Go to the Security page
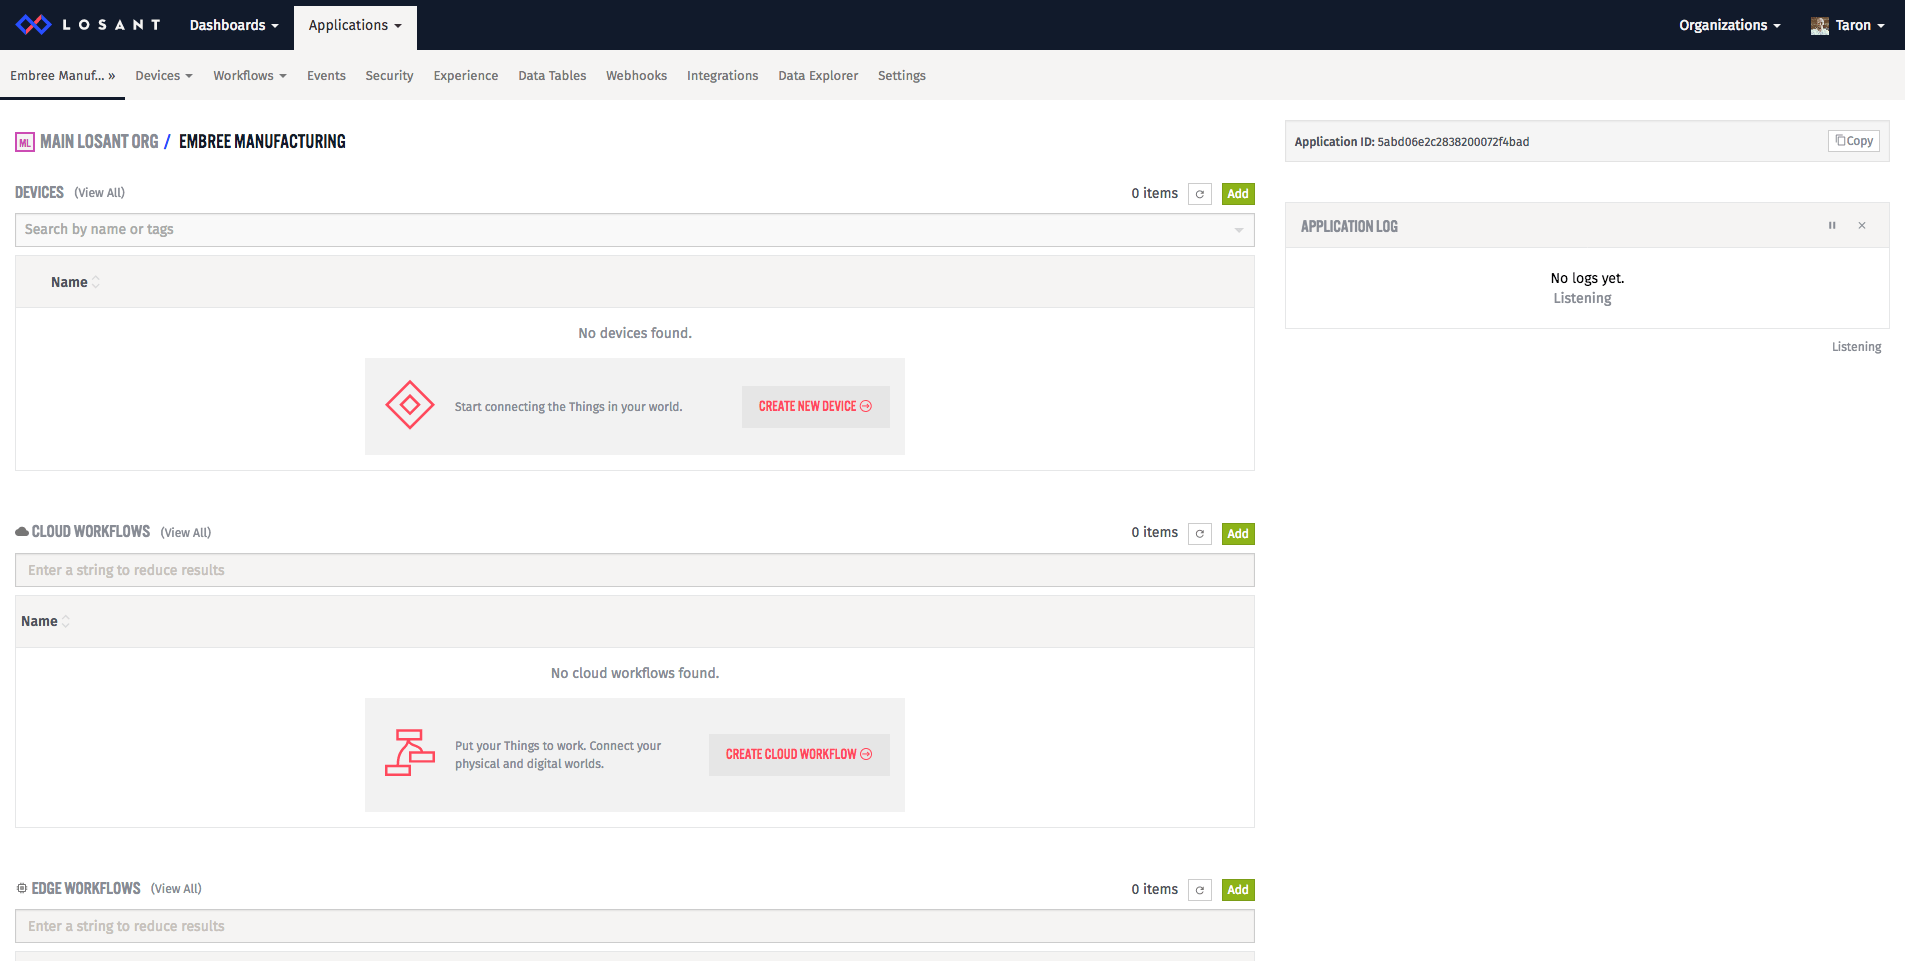Image resolution: width=1920 pixels, height=961 pixels. pos(389,75)
